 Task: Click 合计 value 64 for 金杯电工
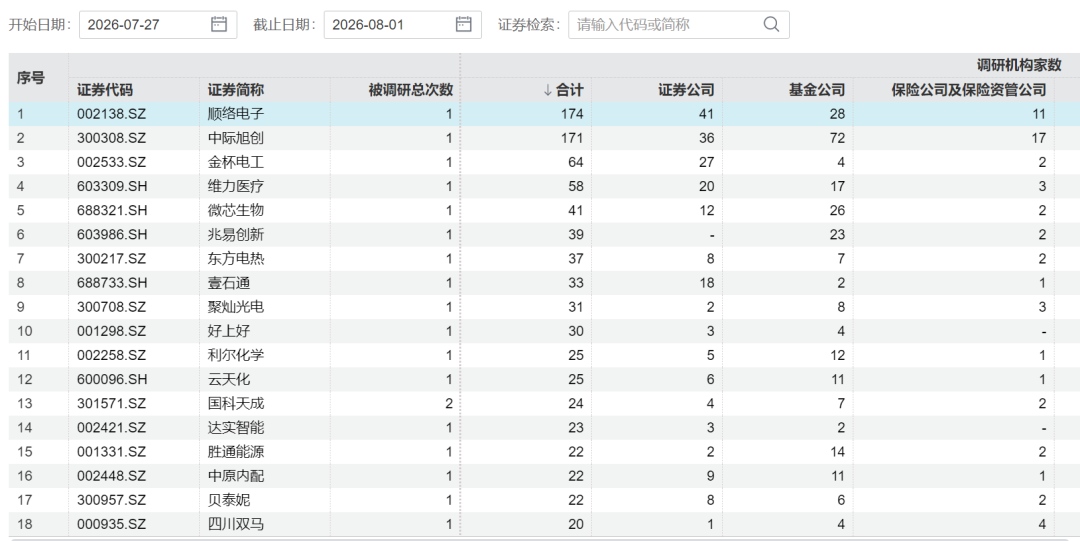(x=575, y=163)
